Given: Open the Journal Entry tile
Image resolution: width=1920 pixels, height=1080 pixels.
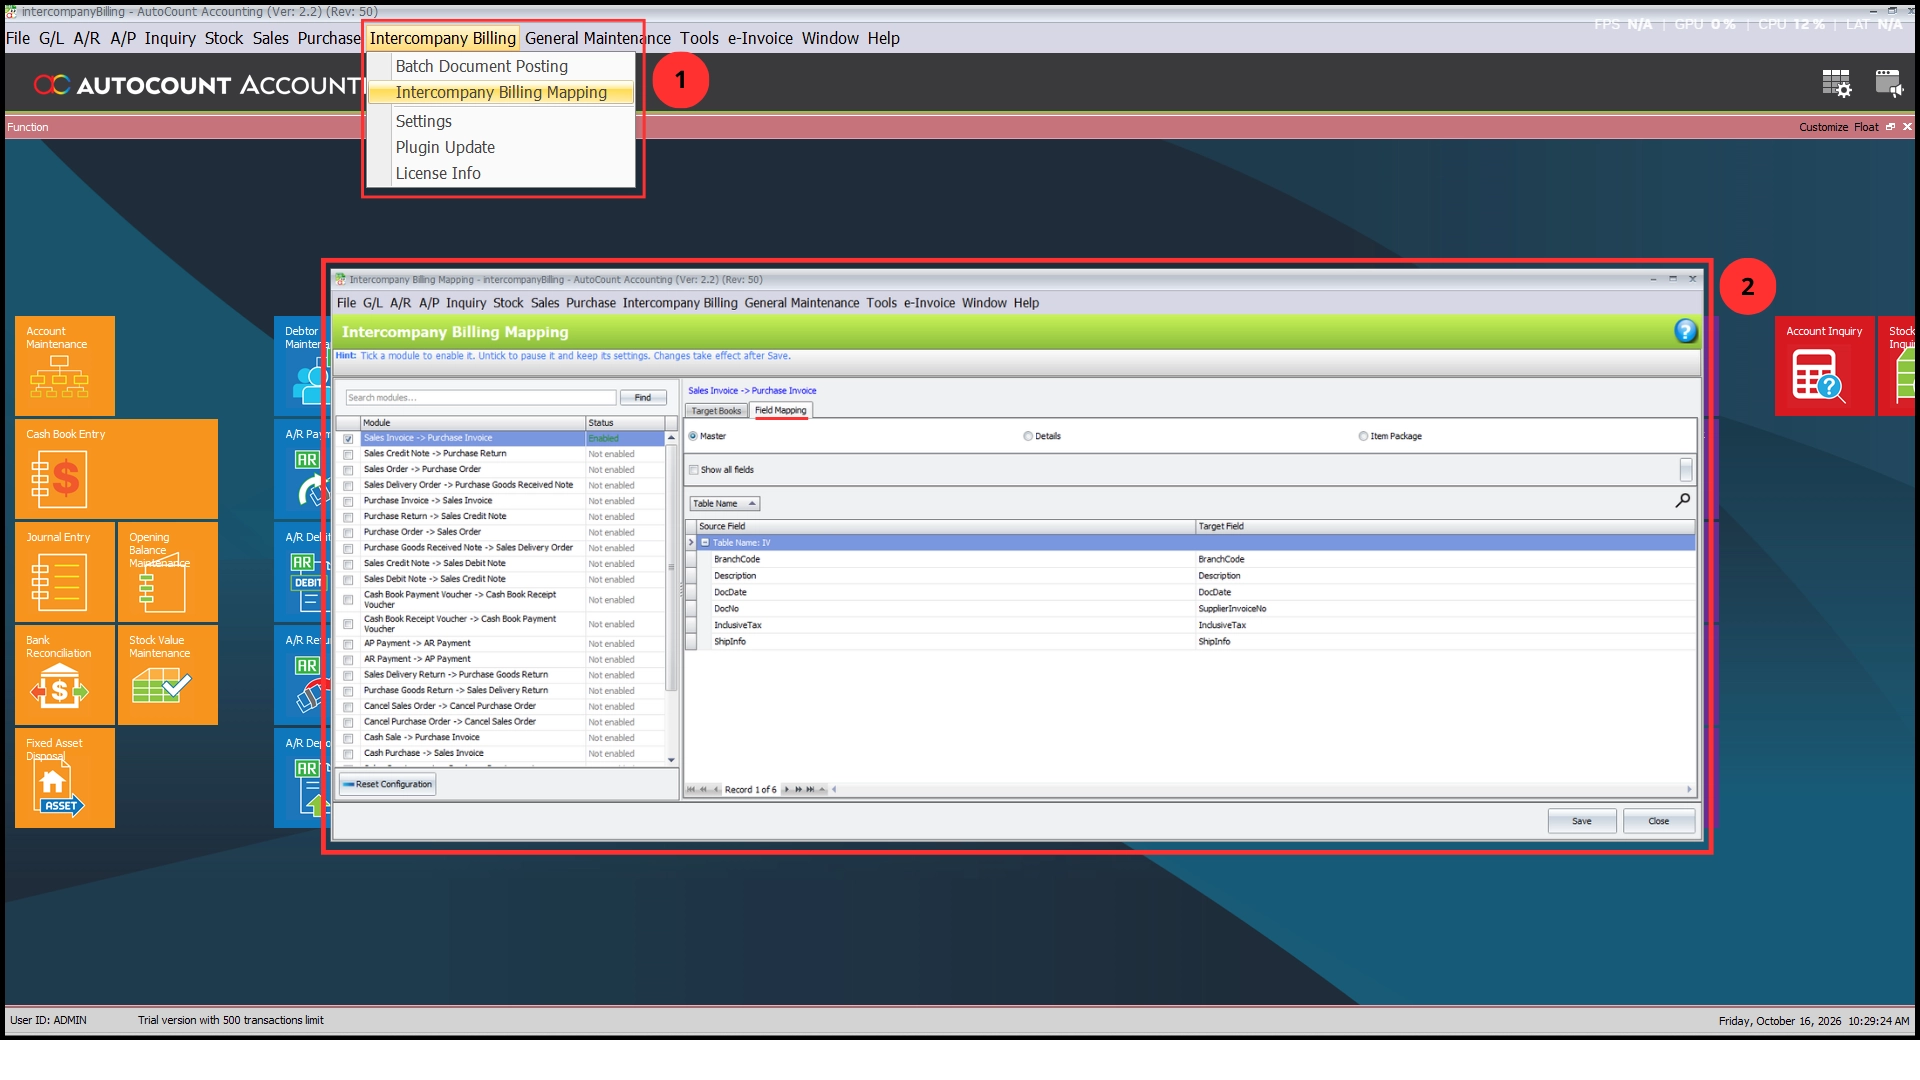Looking at the screenshot, I should coord(65,572).
